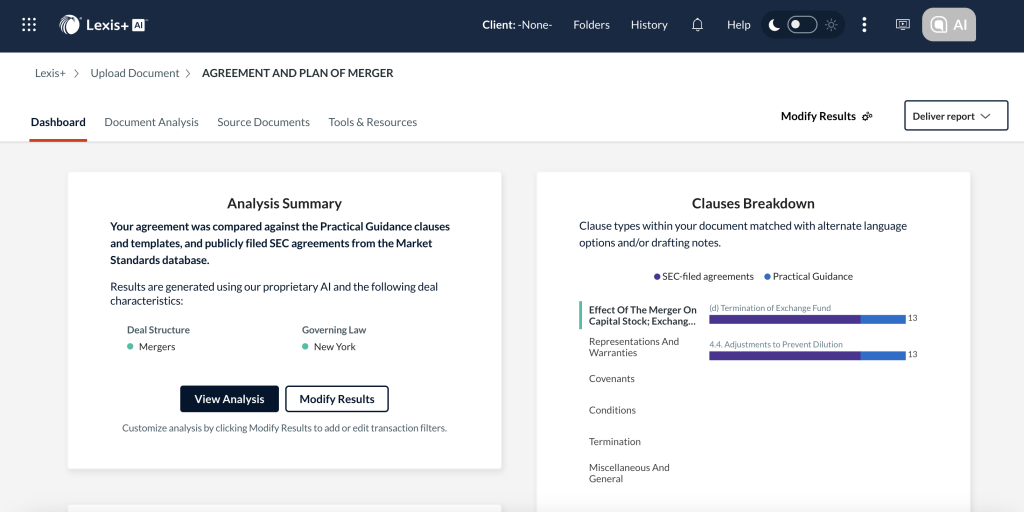Image resolution: width=1024 pixels, height=512 pixels.
Task: Open the AI assistant button
Action: pyautogui.click(x=948, y=25)
